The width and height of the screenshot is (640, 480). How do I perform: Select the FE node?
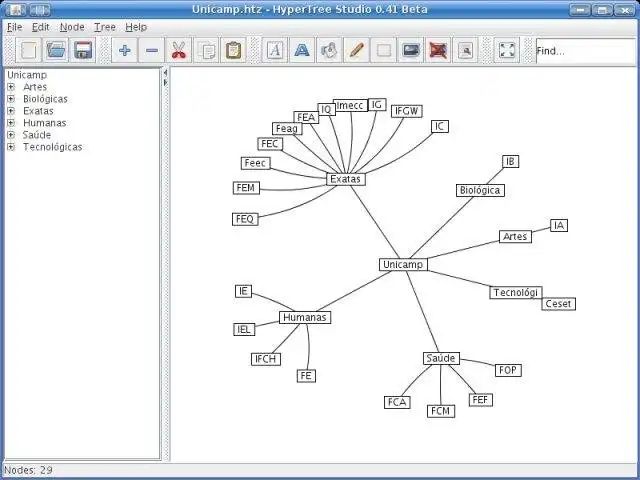tap(306, 376)
